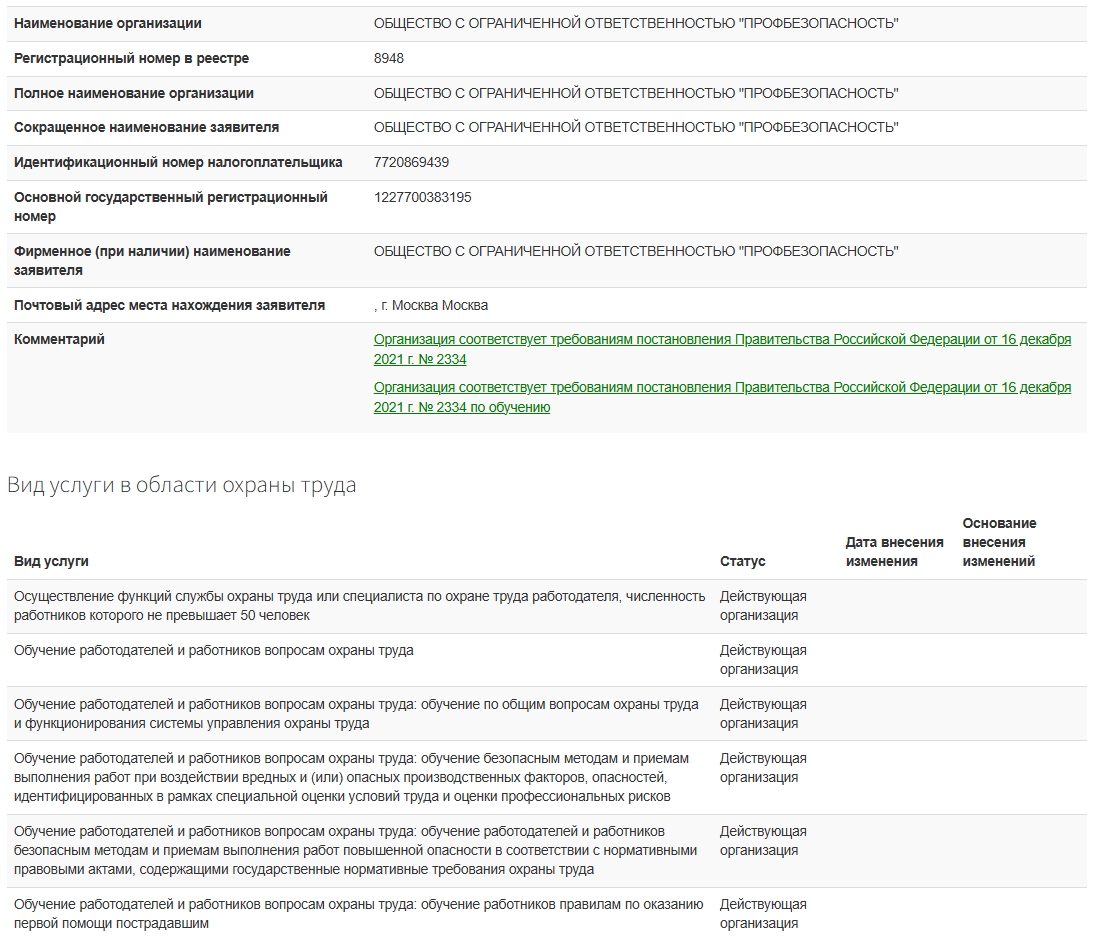This screenshot has height=950, width=1098.
Task: Click the 'Наименование организации' field label
Action: click(107, 23)
